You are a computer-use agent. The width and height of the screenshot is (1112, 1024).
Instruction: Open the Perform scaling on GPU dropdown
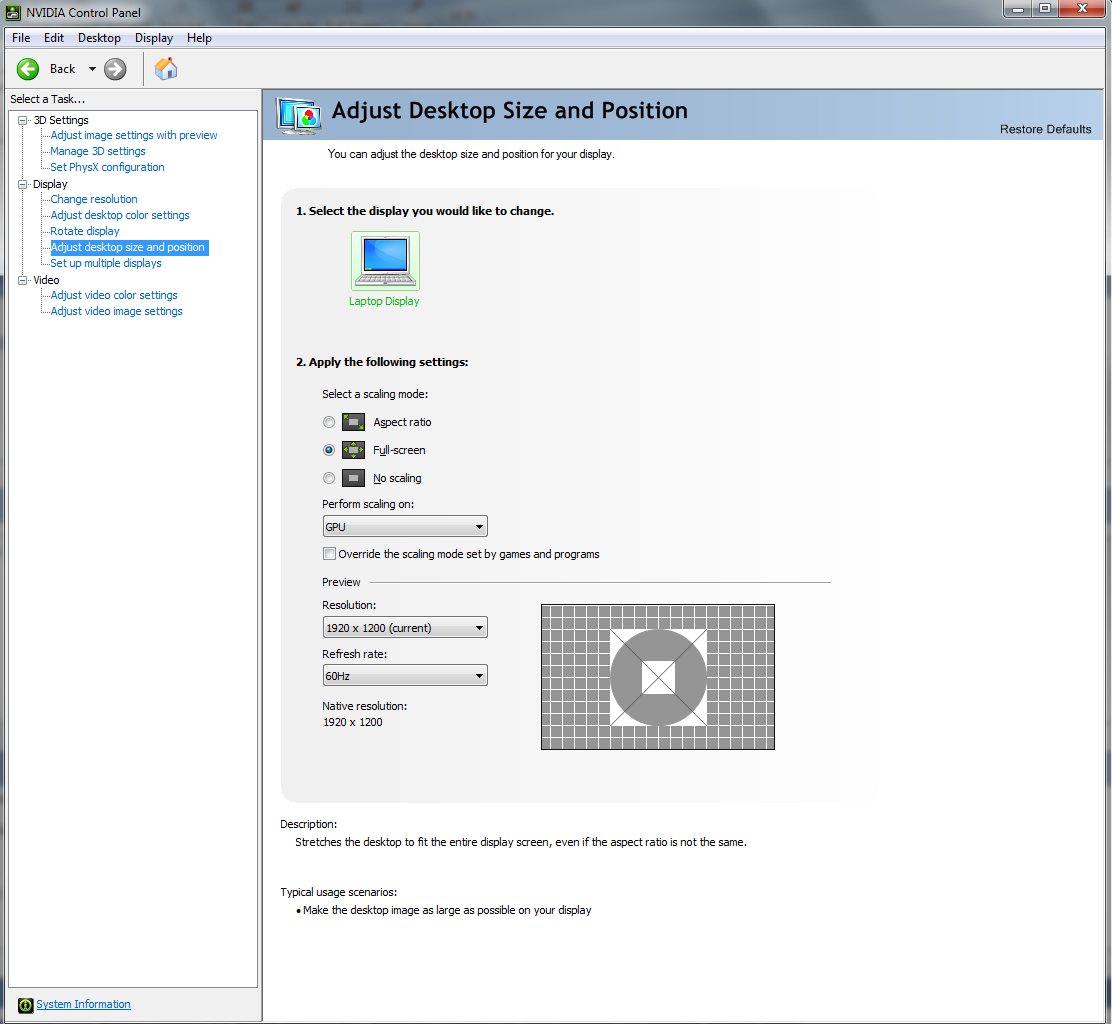(x=405, y=526)
